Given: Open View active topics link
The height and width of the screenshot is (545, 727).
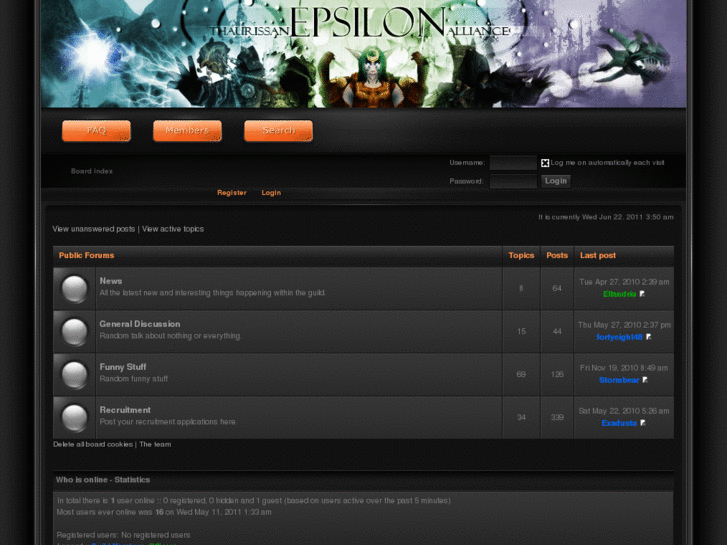Looking at the screenshot, I should coord(172,229).
